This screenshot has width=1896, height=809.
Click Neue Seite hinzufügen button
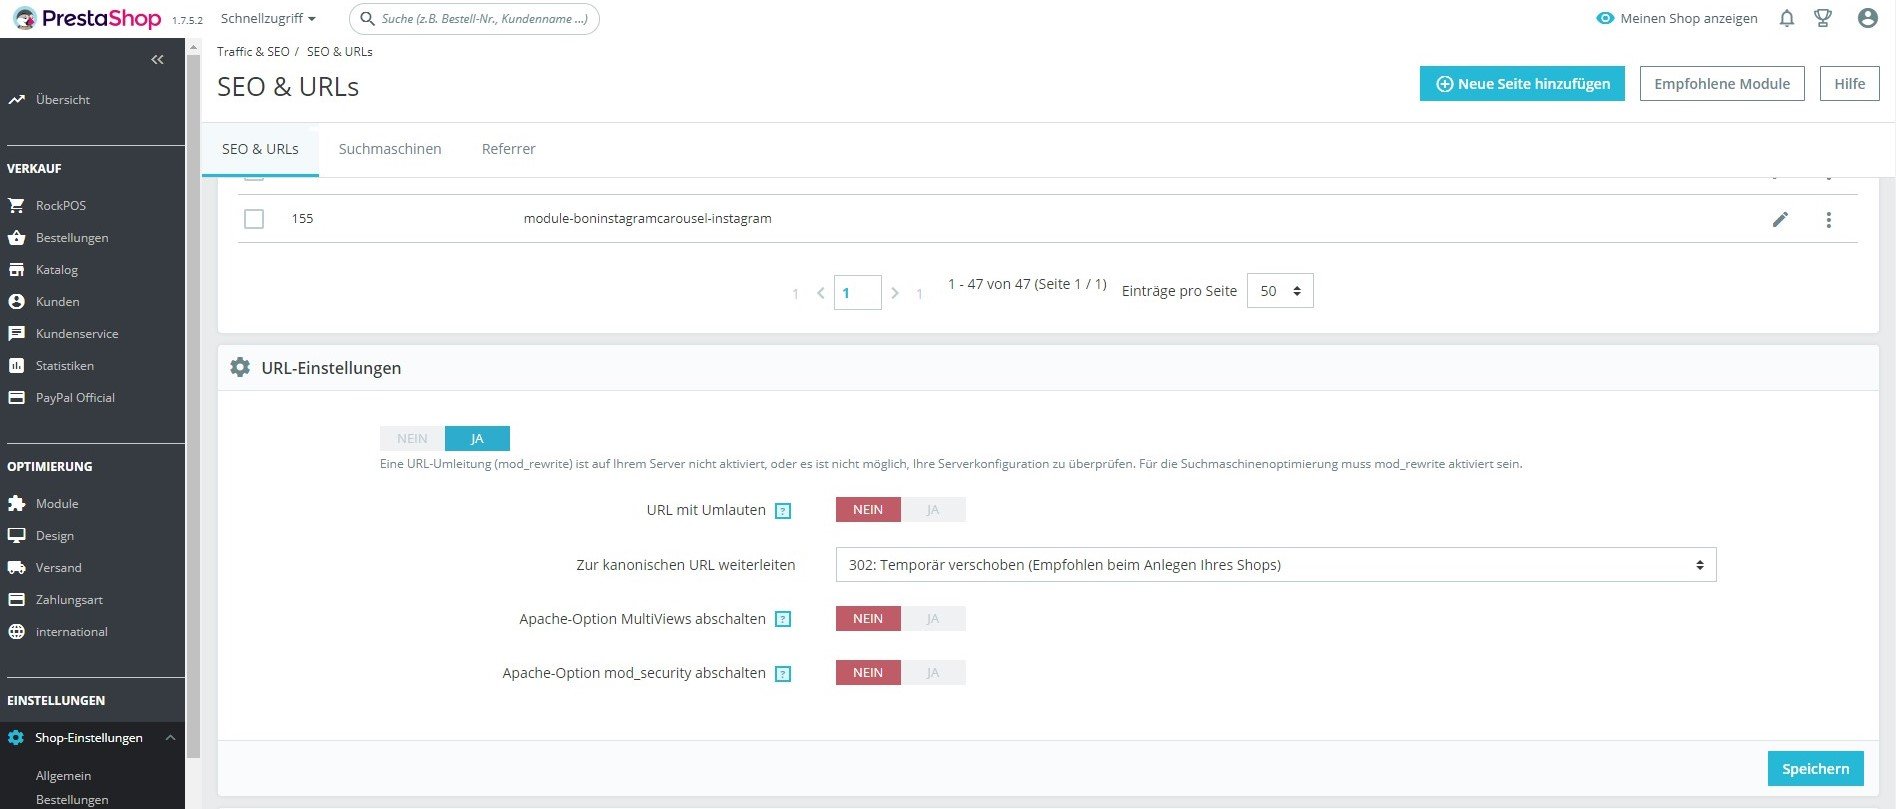(1522, 84)
